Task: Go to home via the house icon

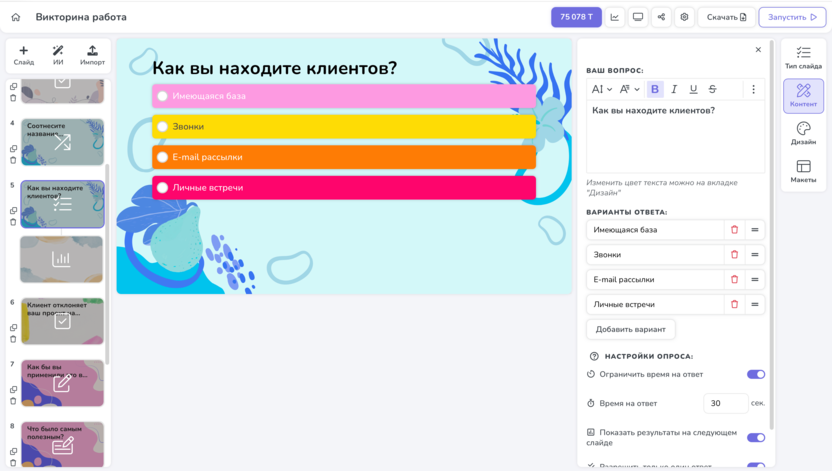Action: (16, 17)
